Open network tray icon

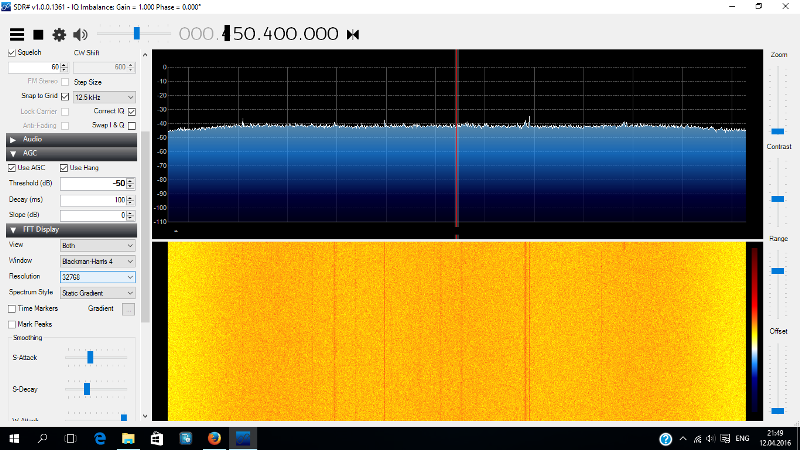[697, 439]
